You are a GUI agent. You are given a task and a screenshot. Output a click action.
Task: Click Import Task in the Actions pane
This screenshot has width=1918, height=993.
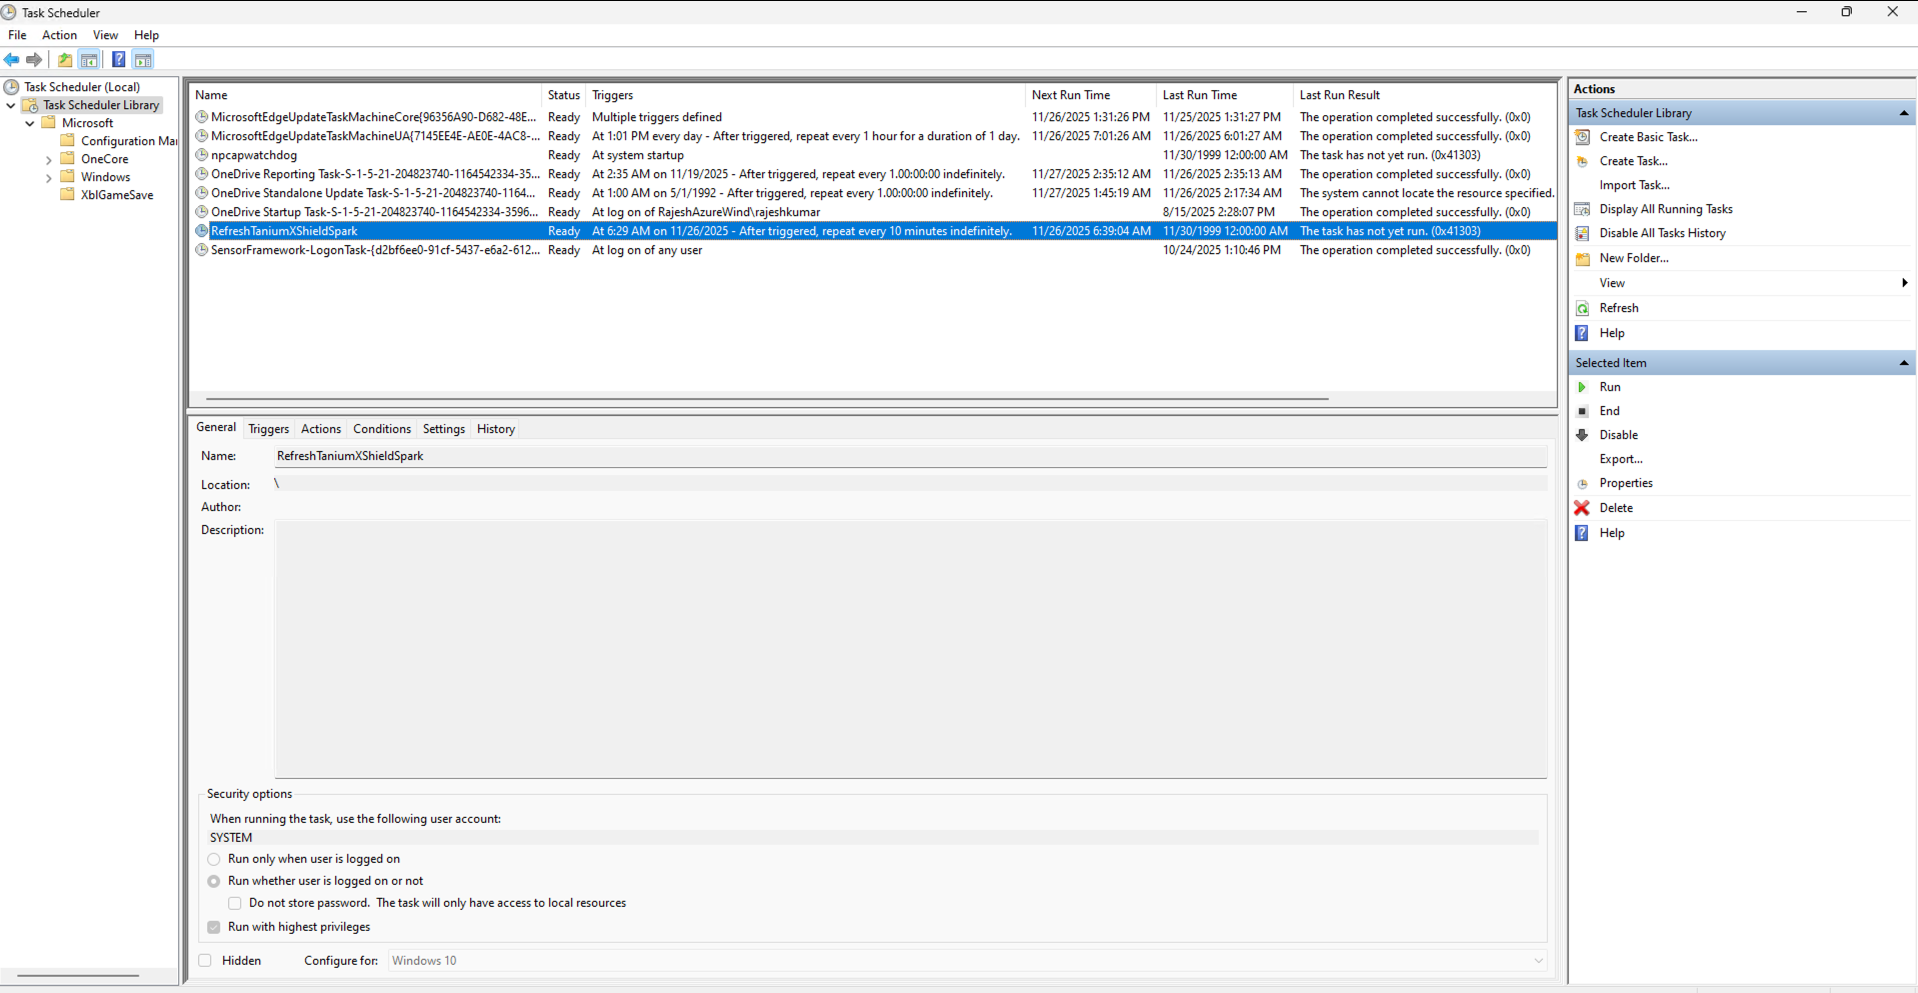[1634, 185]
